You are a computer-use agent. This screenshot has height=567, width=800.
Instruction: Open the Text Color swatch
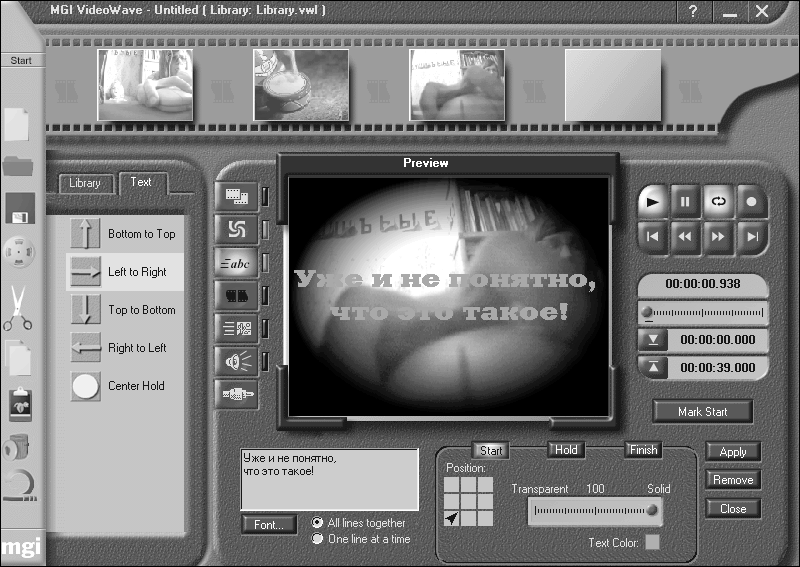pyautogui.click(x=652, y=542)
